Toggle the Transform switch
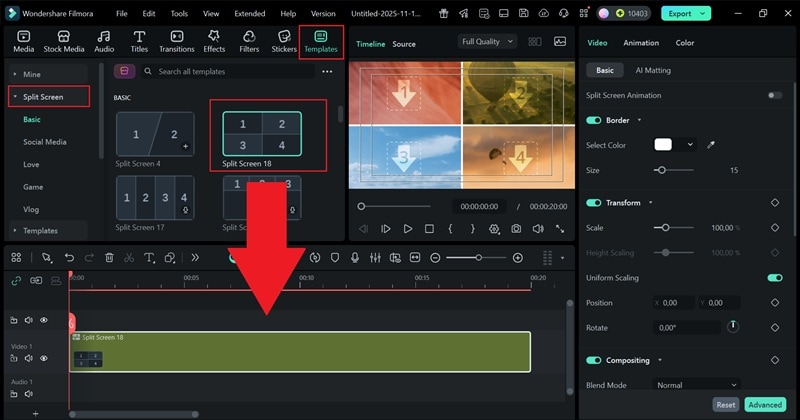 pos(593,203)
